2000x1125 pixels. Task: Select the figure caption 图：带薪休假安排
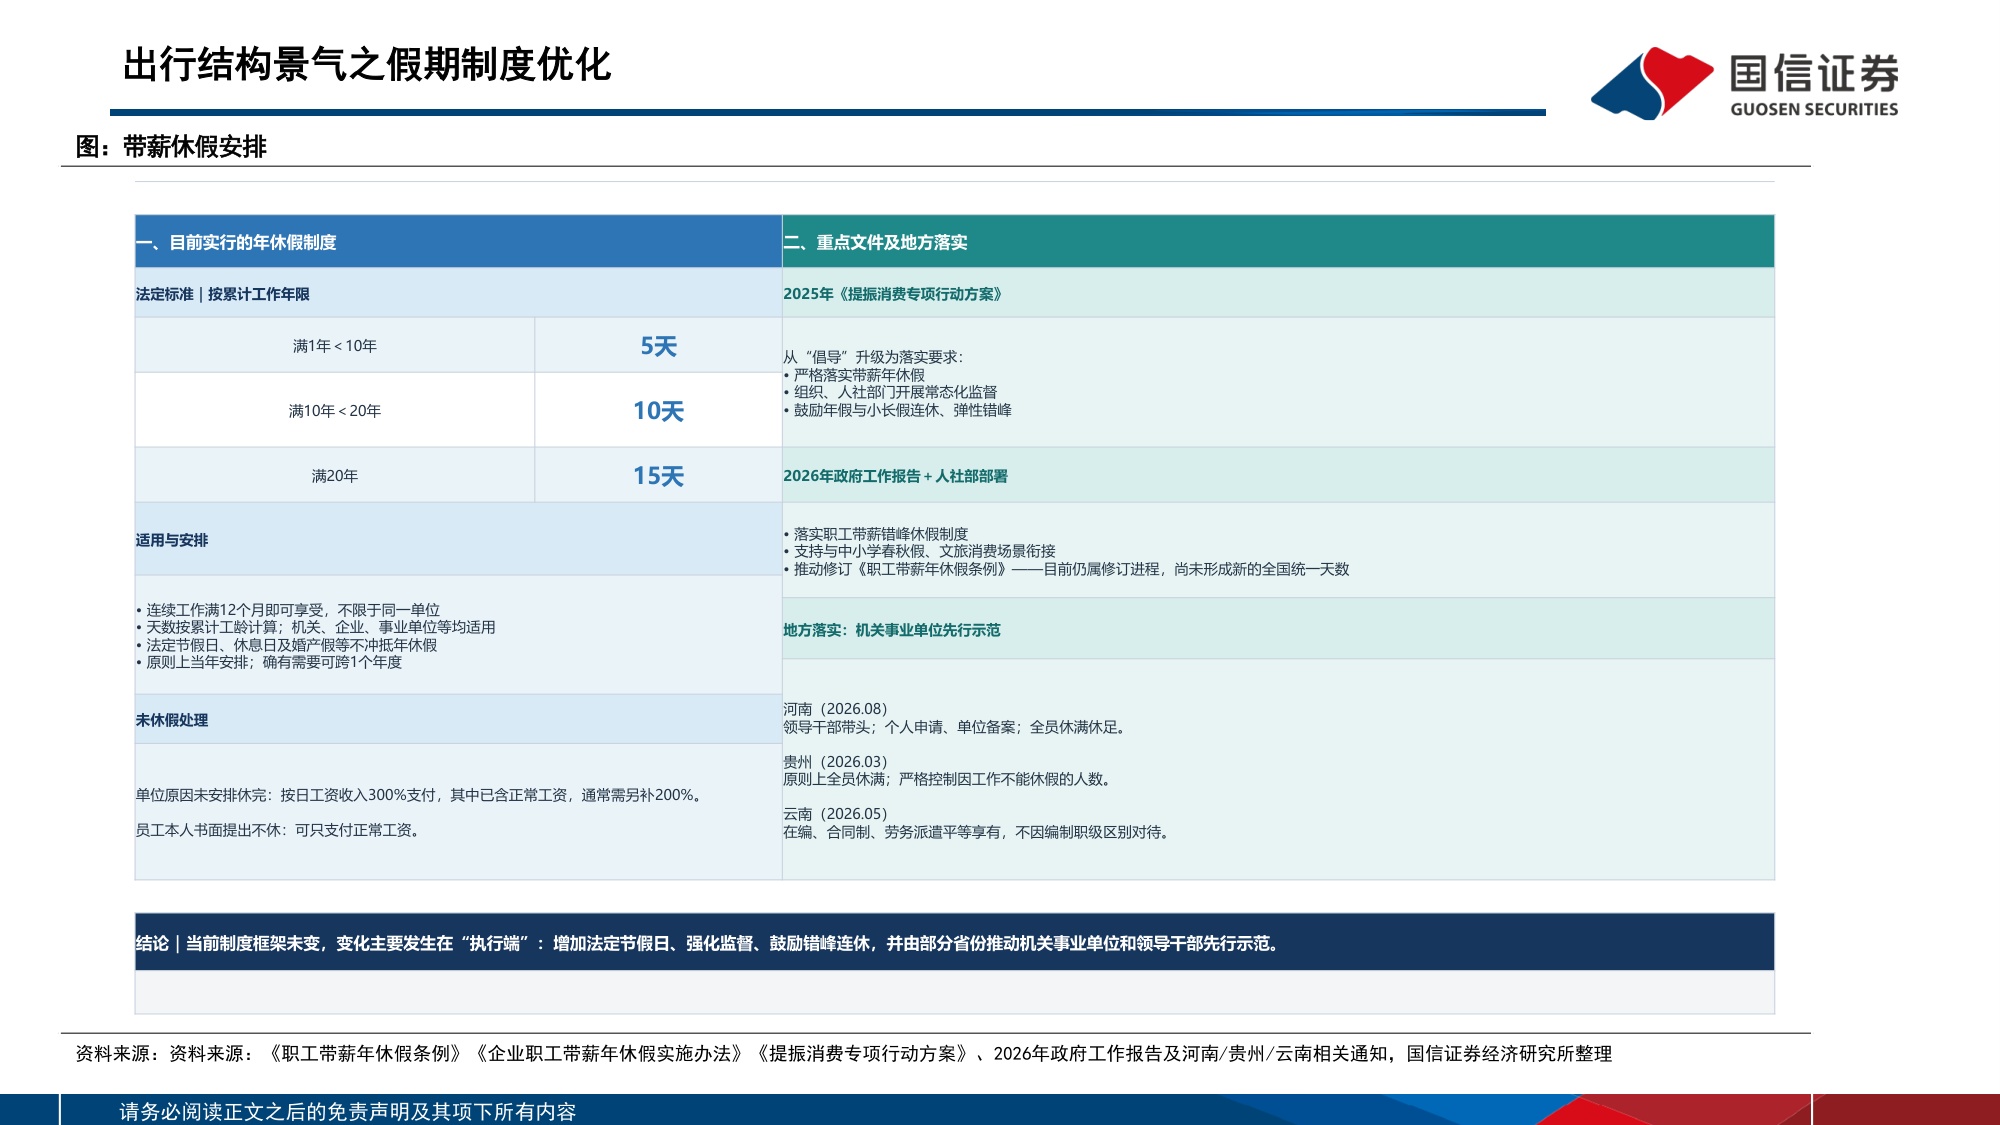(171, 147)
